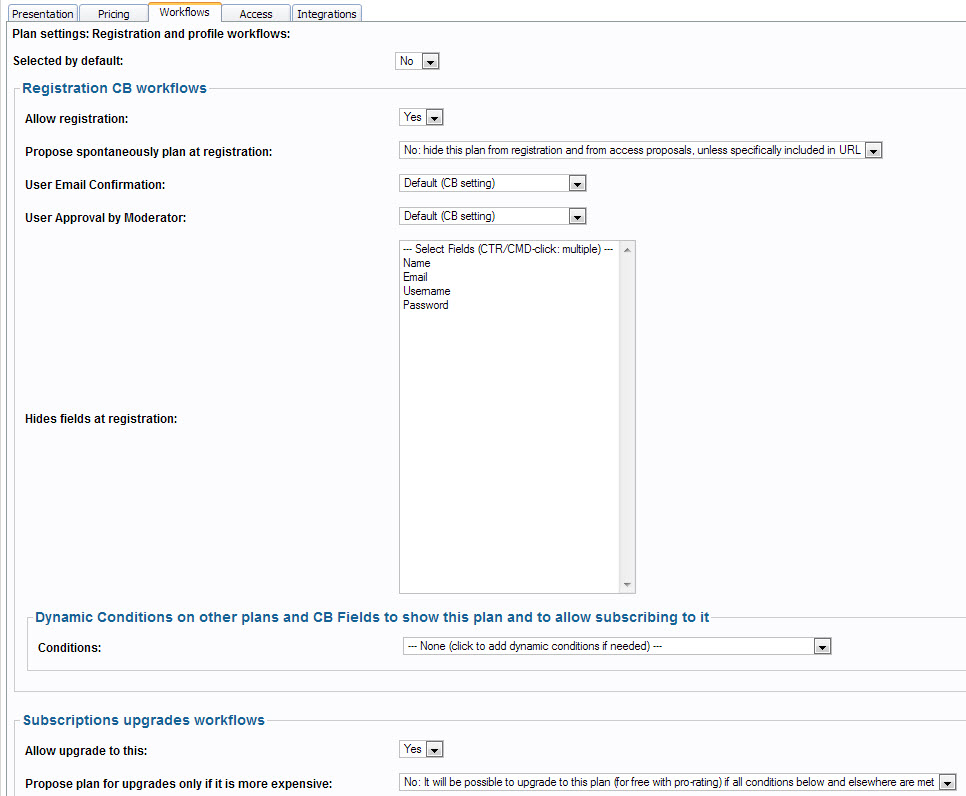Select the Workflows tab
Viewport: 966px width, 796px height.
pos(184,13)
